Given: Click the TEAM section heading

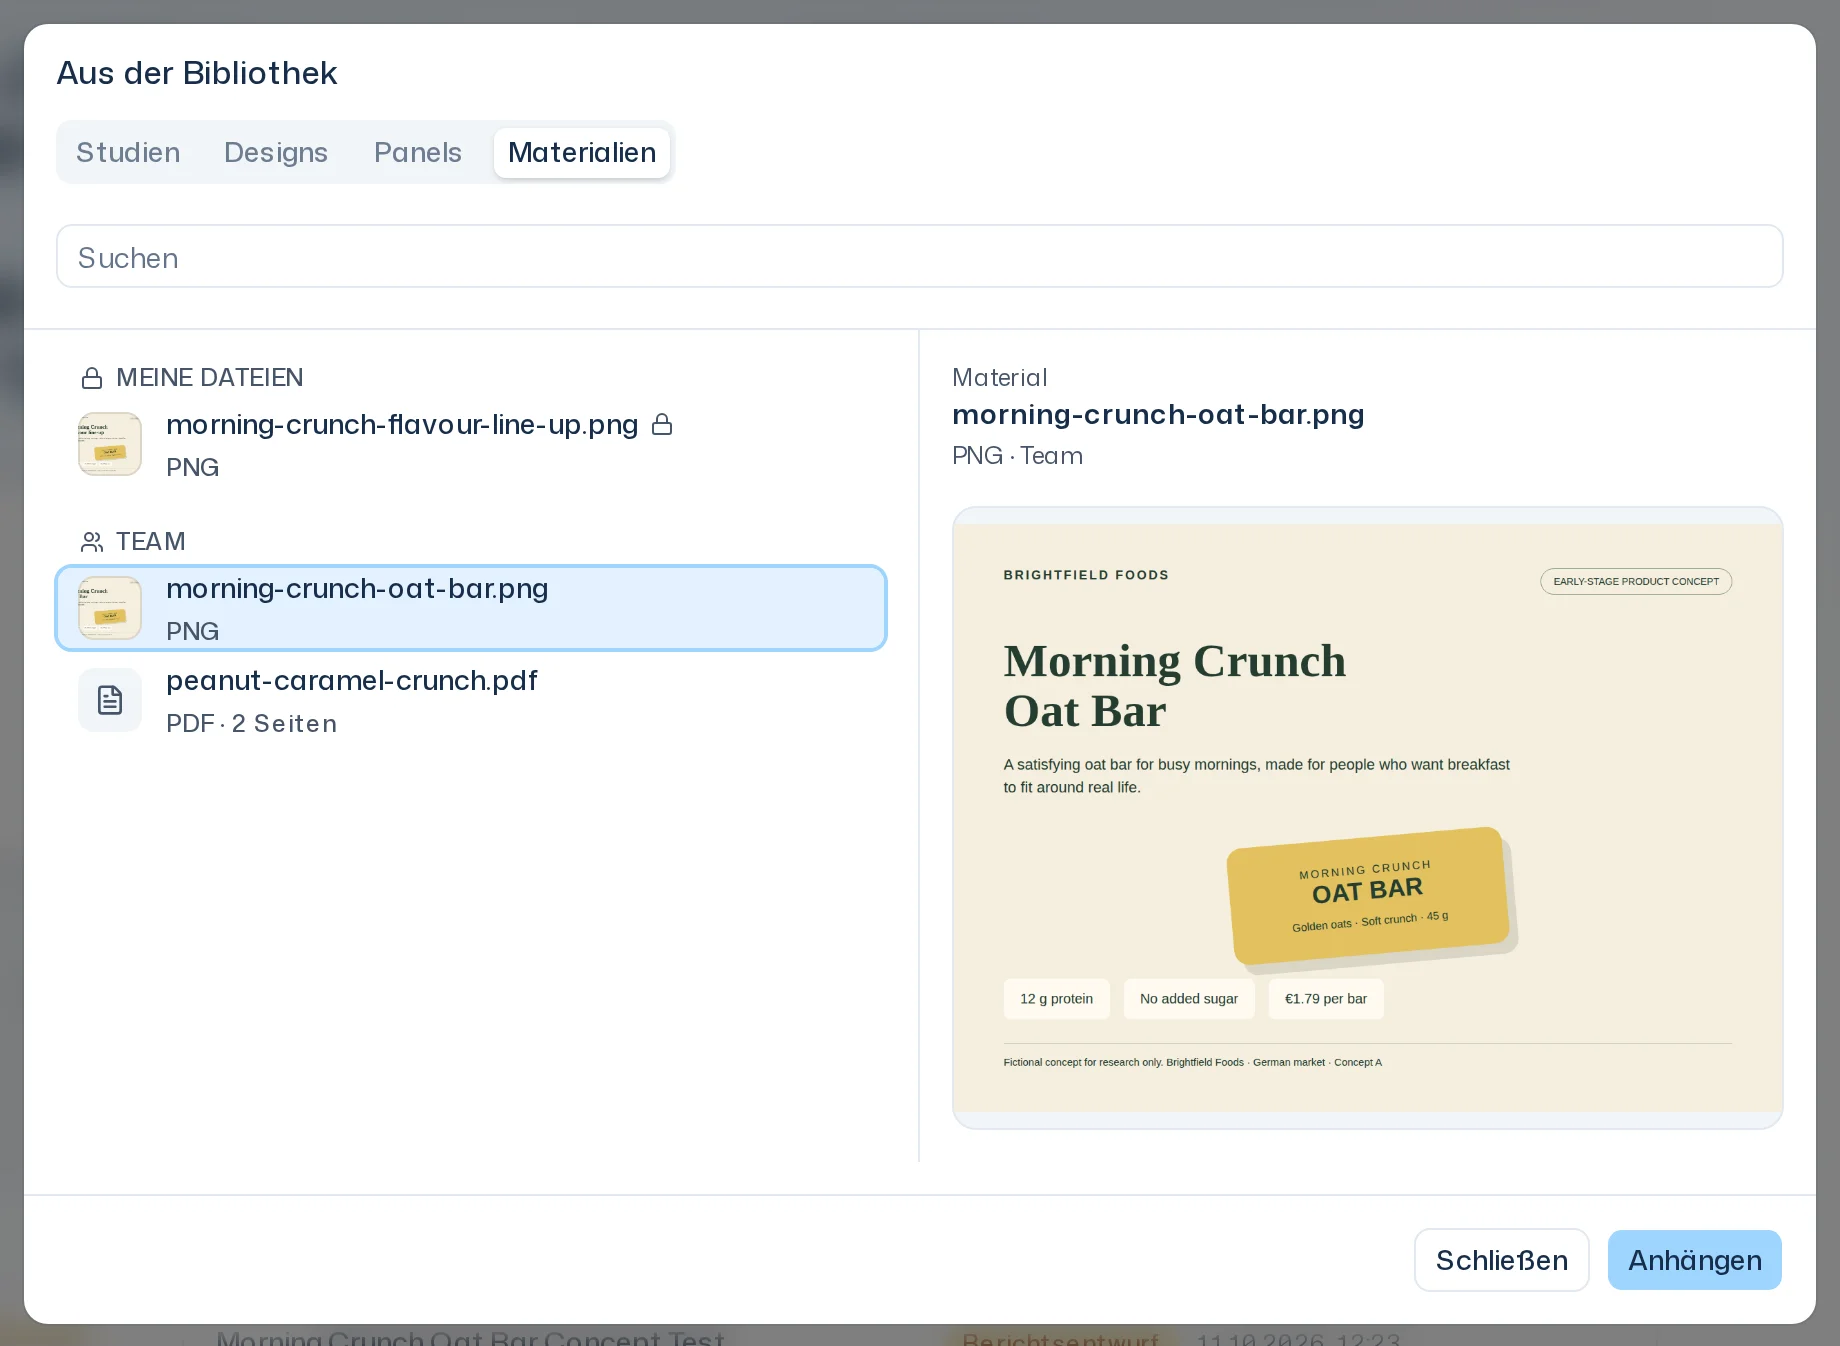Looking at the screenshot, I should pos(151,542).
